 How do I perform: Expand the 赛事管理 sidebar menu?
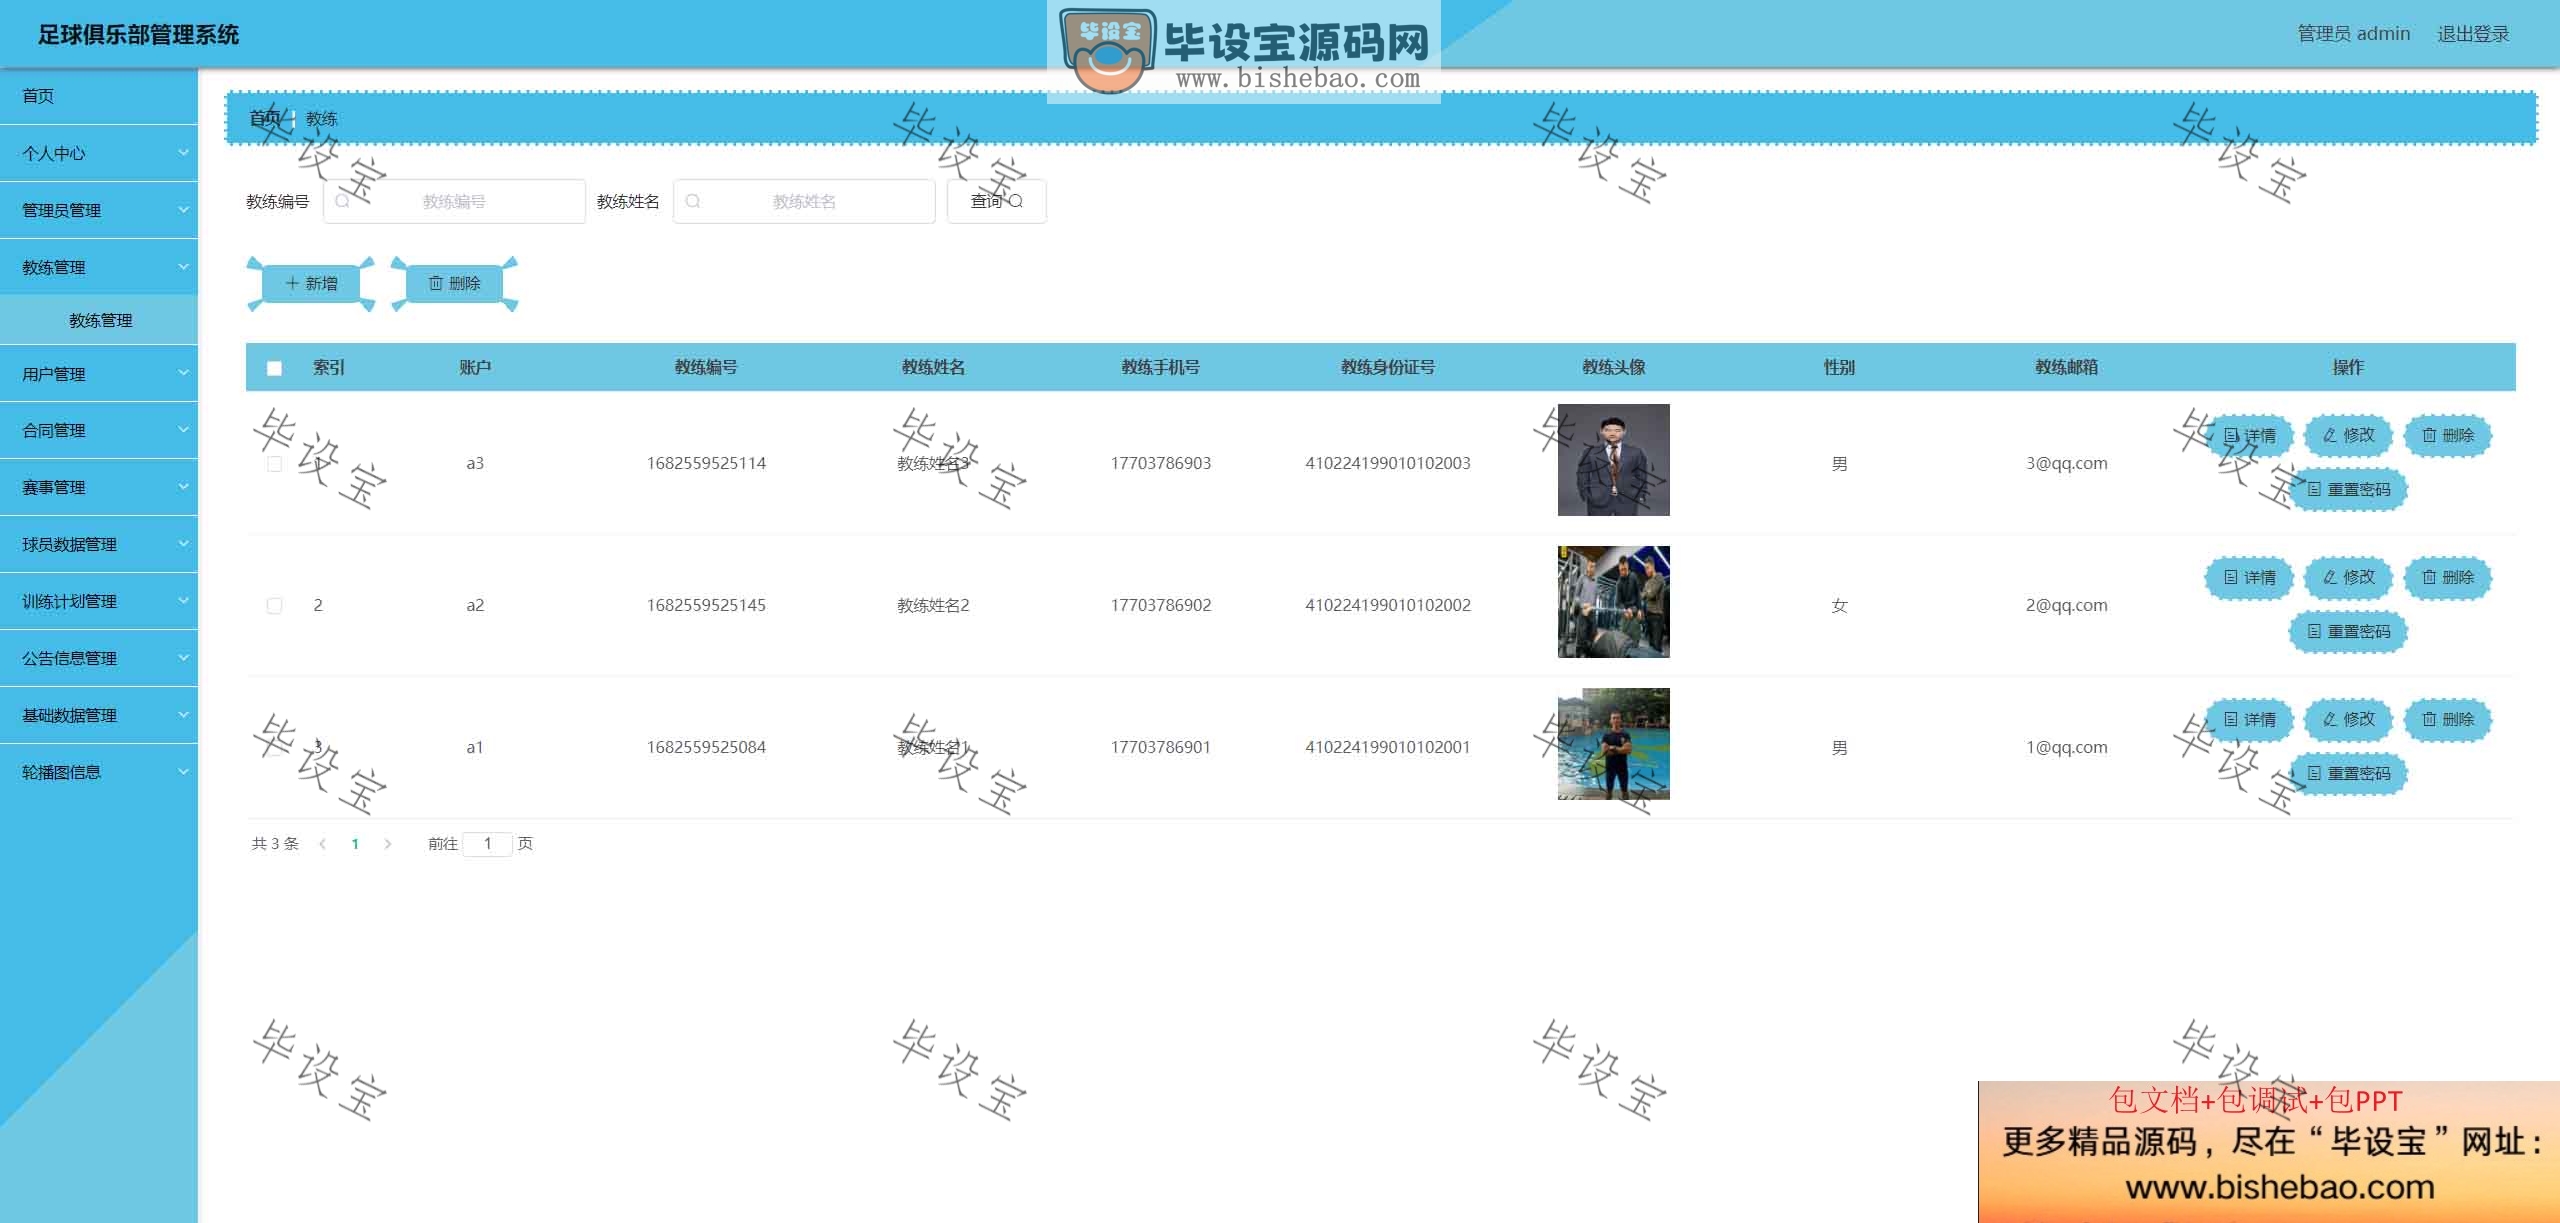tap(99, 487)
